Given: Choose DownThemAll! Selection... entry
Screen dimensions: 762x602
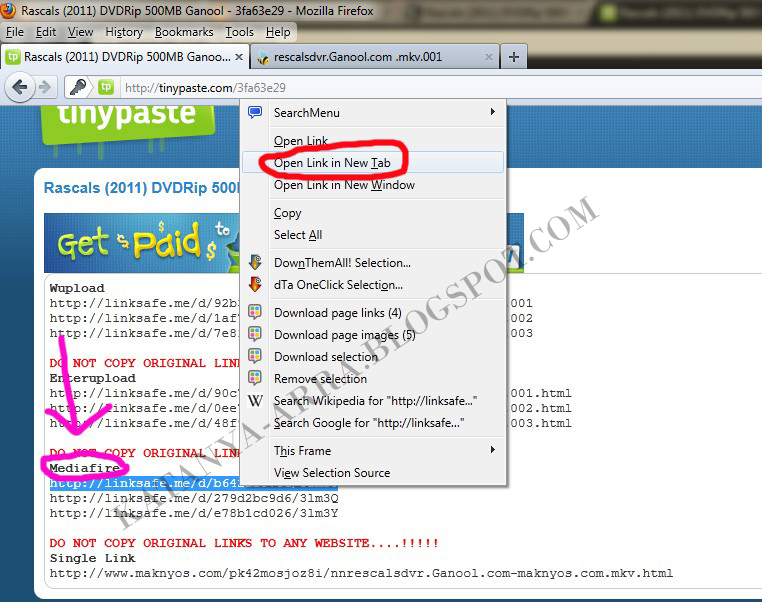Looking at the screenshot, I should pos(373,263).
